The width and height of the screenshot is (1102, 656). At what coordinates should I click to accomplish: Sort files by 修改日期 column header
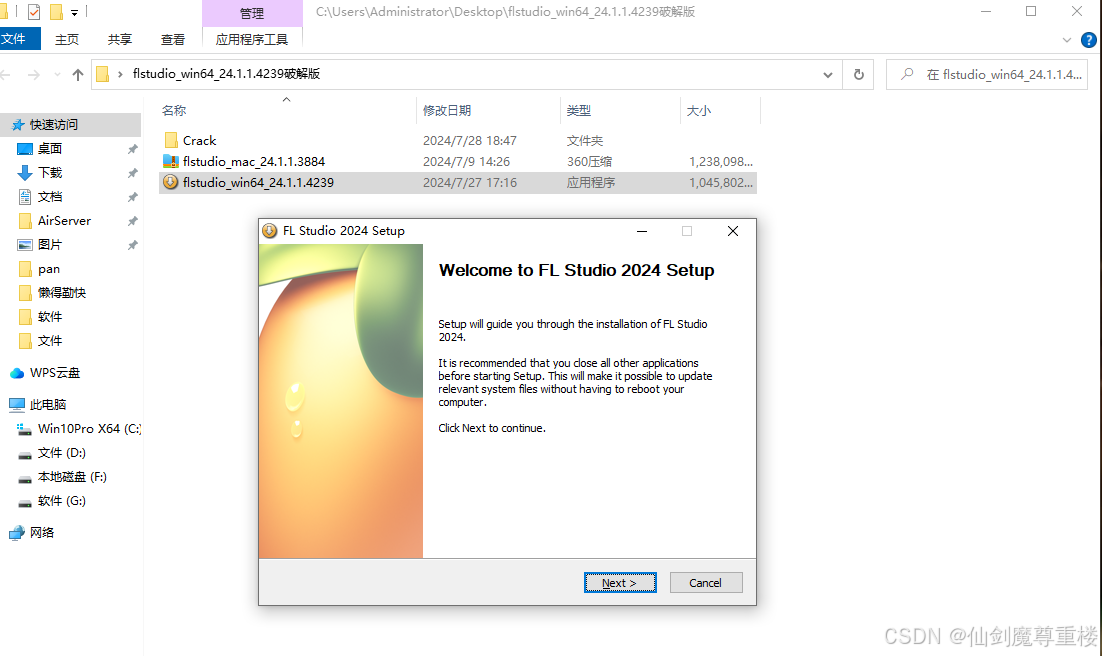click(x=447, y=111)
